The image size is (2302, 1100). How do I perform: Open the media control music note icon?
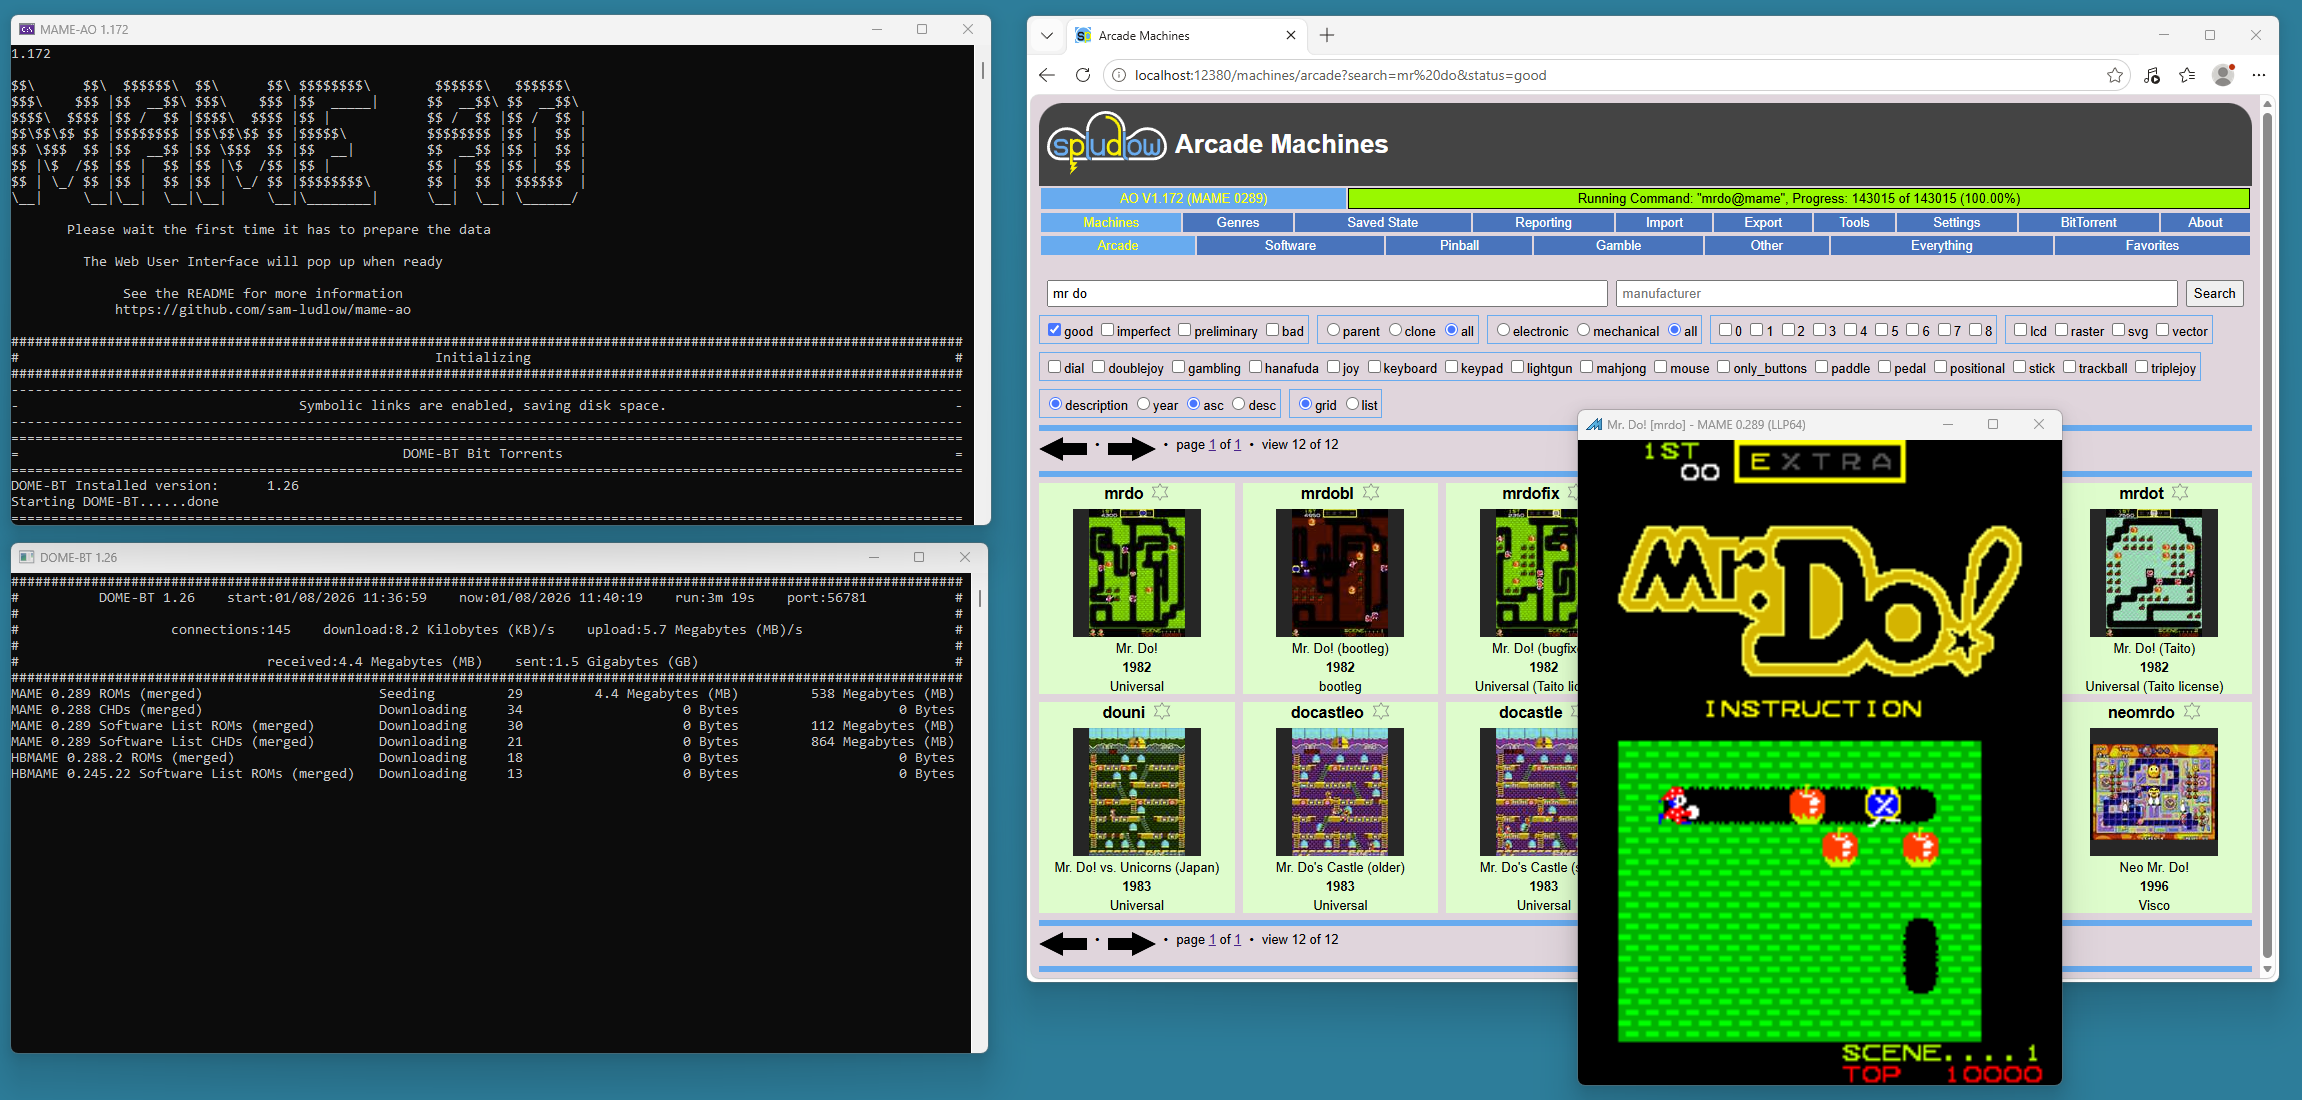coord(2152,75)
